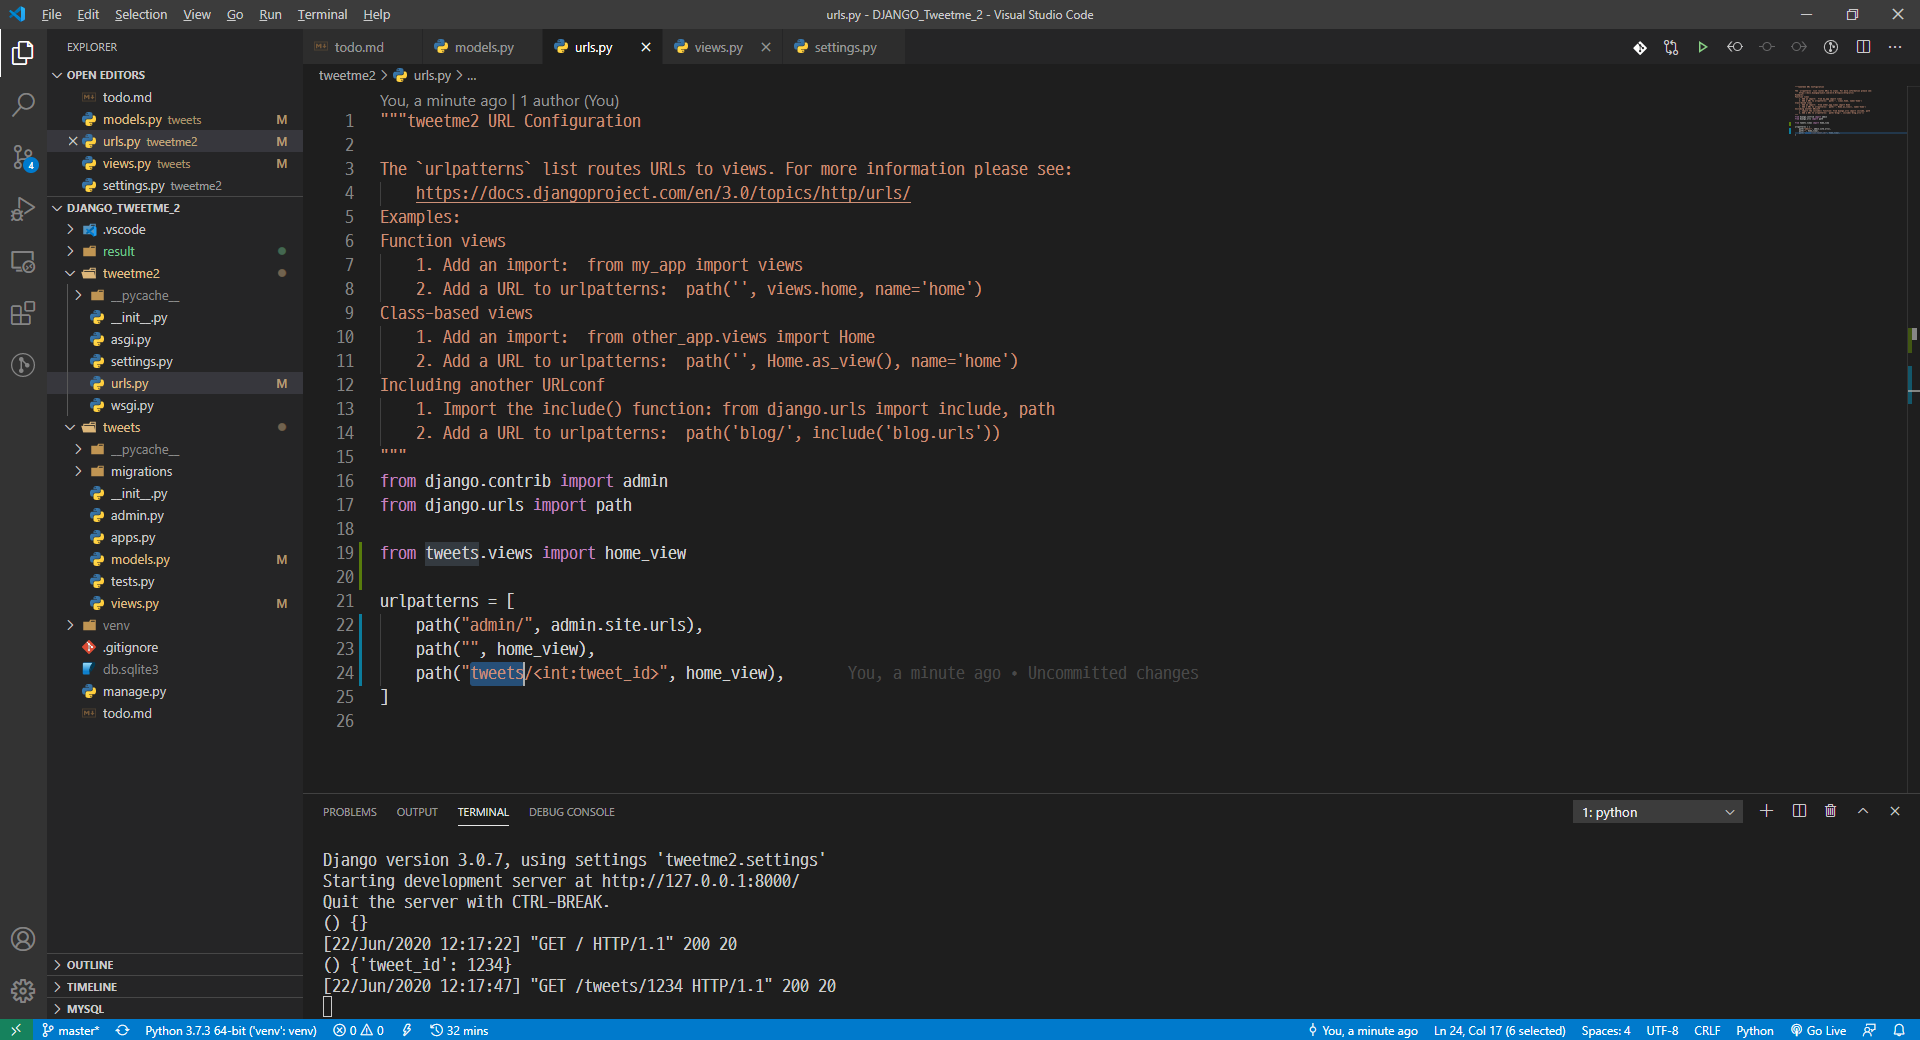Switch to the Debug Console tab
This screenshot has width=1920, height=1040.
[x=572, y=812]
